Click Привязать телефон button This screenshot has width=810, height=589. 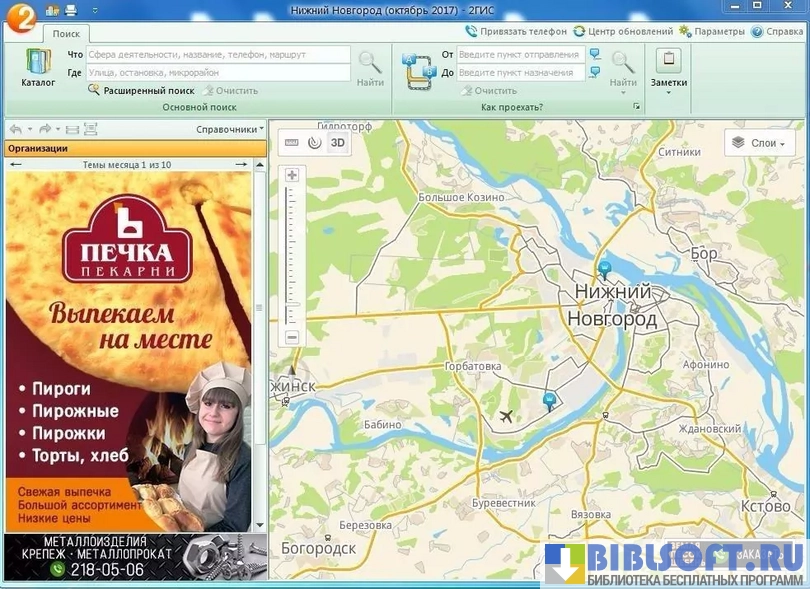[x=516, y=31]
